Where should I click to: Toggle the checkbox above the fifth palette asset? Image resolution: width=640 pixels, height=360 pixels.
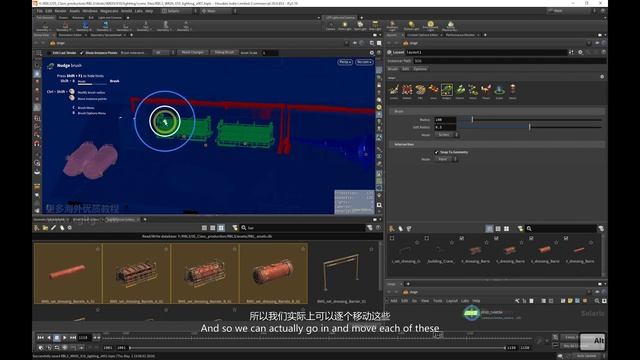[531, 238]
